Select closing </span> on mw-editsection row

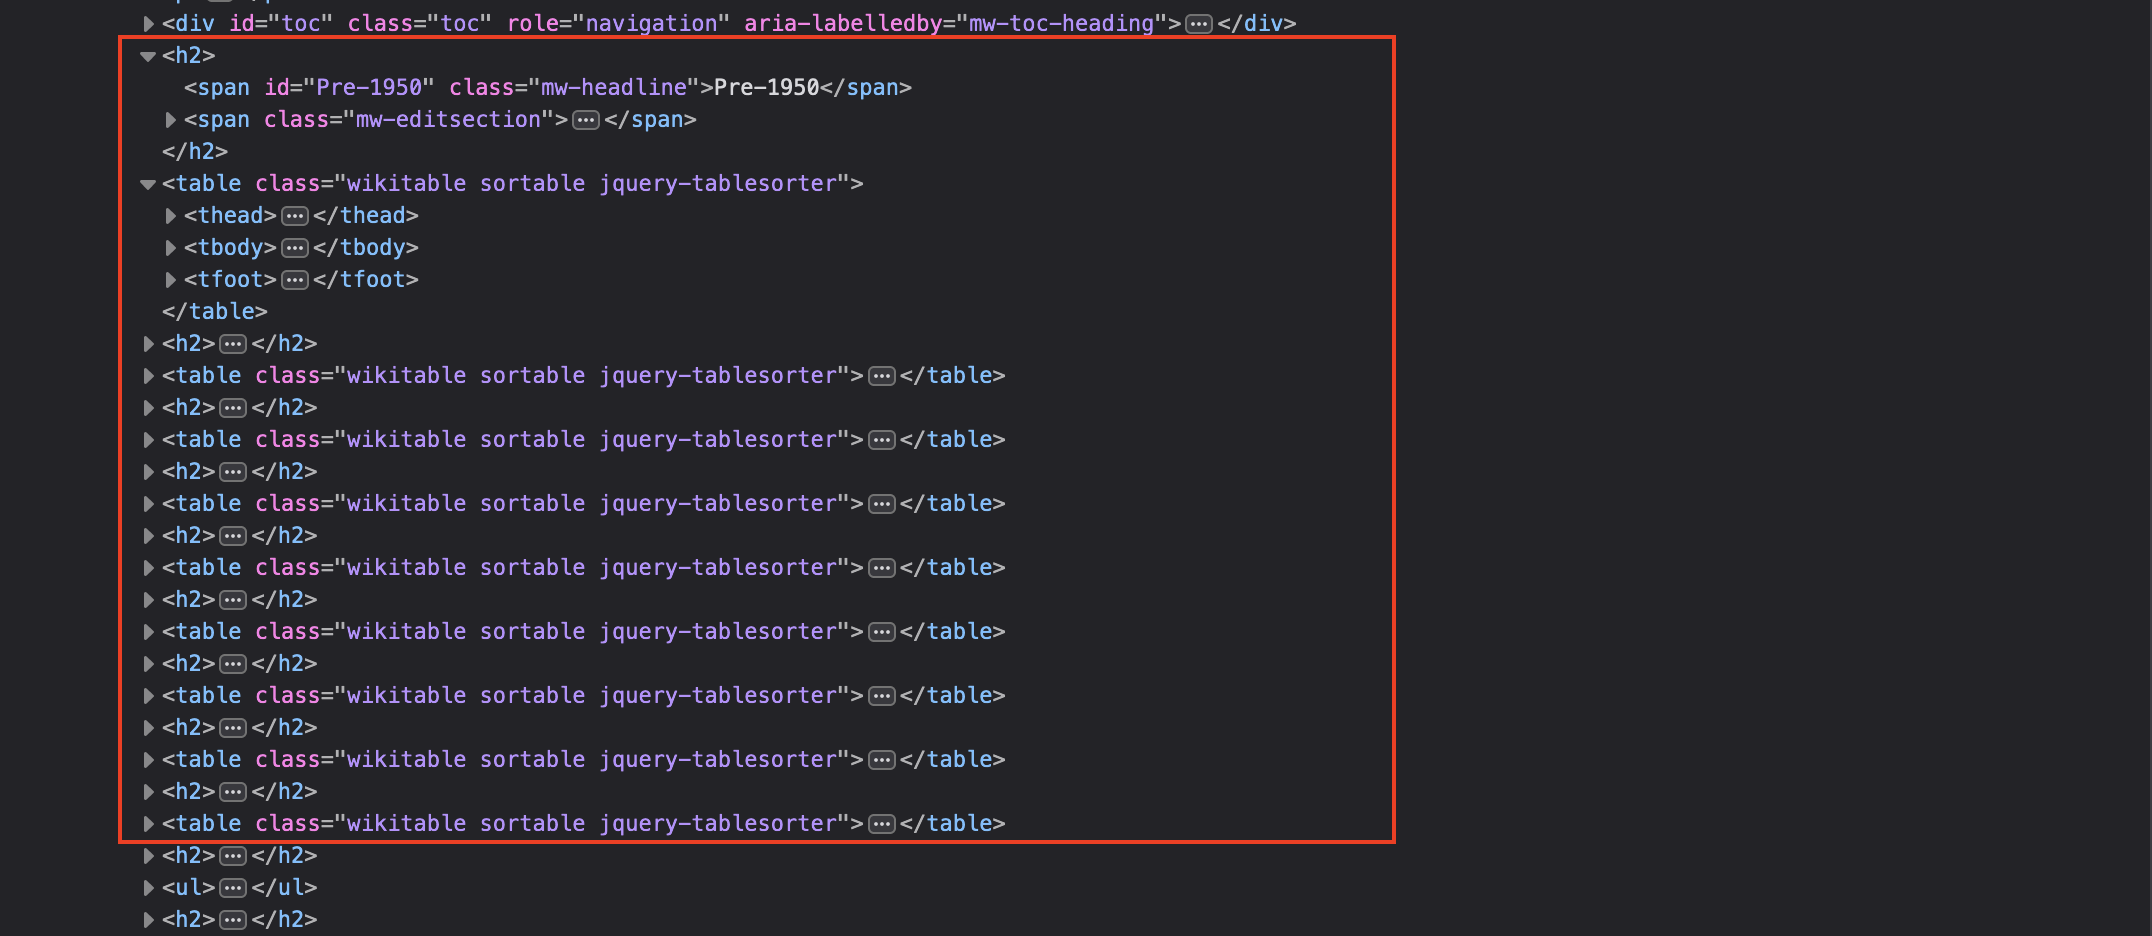pos(650,120)
